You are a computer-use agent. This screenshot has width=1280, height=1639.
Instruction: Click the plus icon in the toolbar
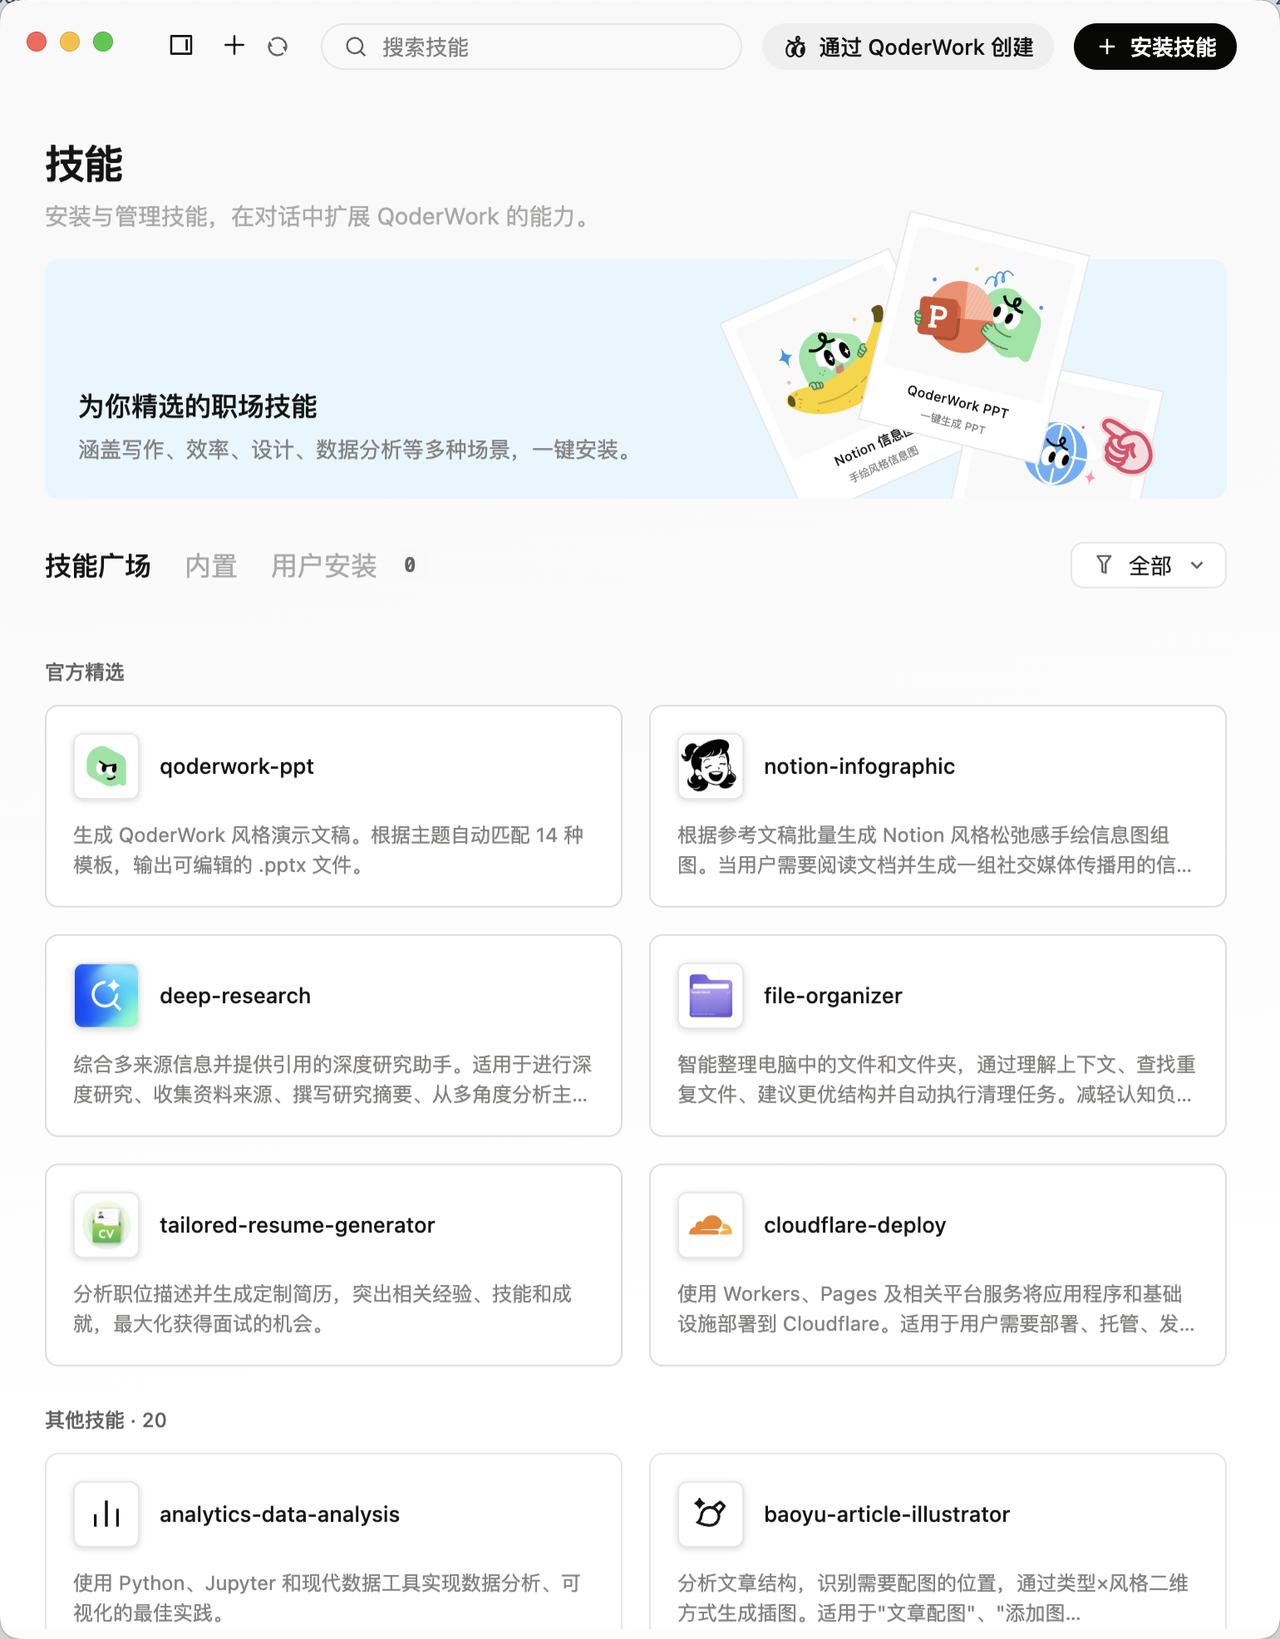coord(234,45)
